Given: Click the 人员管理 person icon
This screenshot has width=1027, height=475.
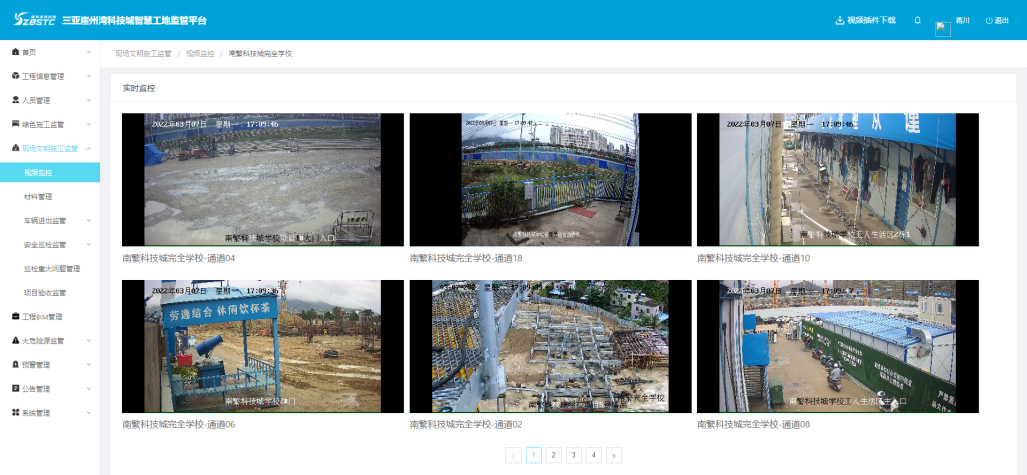Looking at the screenshot, I should pos(15,100).
